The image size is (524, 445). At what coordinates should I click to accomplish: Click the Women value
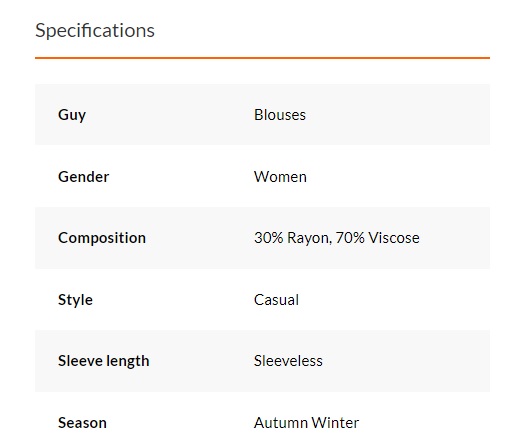click(280, 177)
